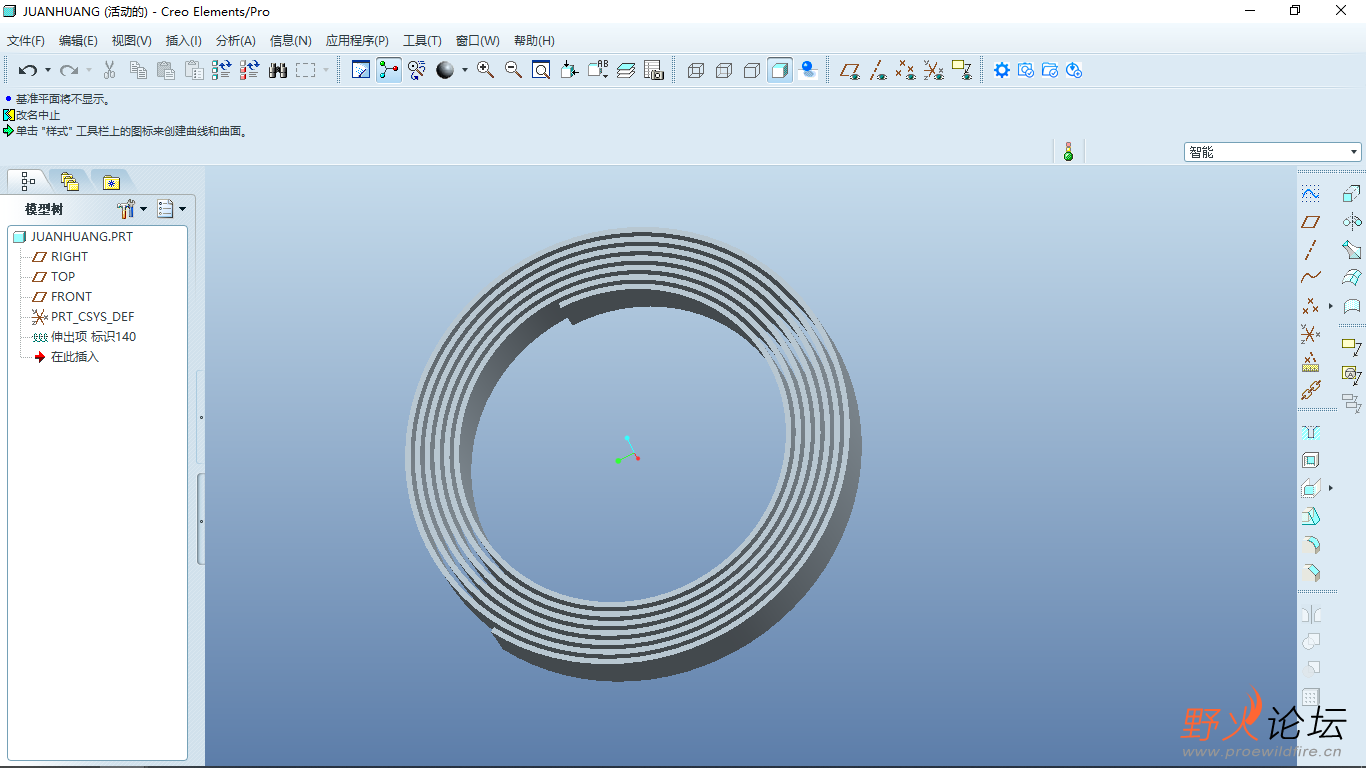Viewport: 1366px width, 768px height.
Task: Select the TOP datum plane
Action: tap(54, 277)
